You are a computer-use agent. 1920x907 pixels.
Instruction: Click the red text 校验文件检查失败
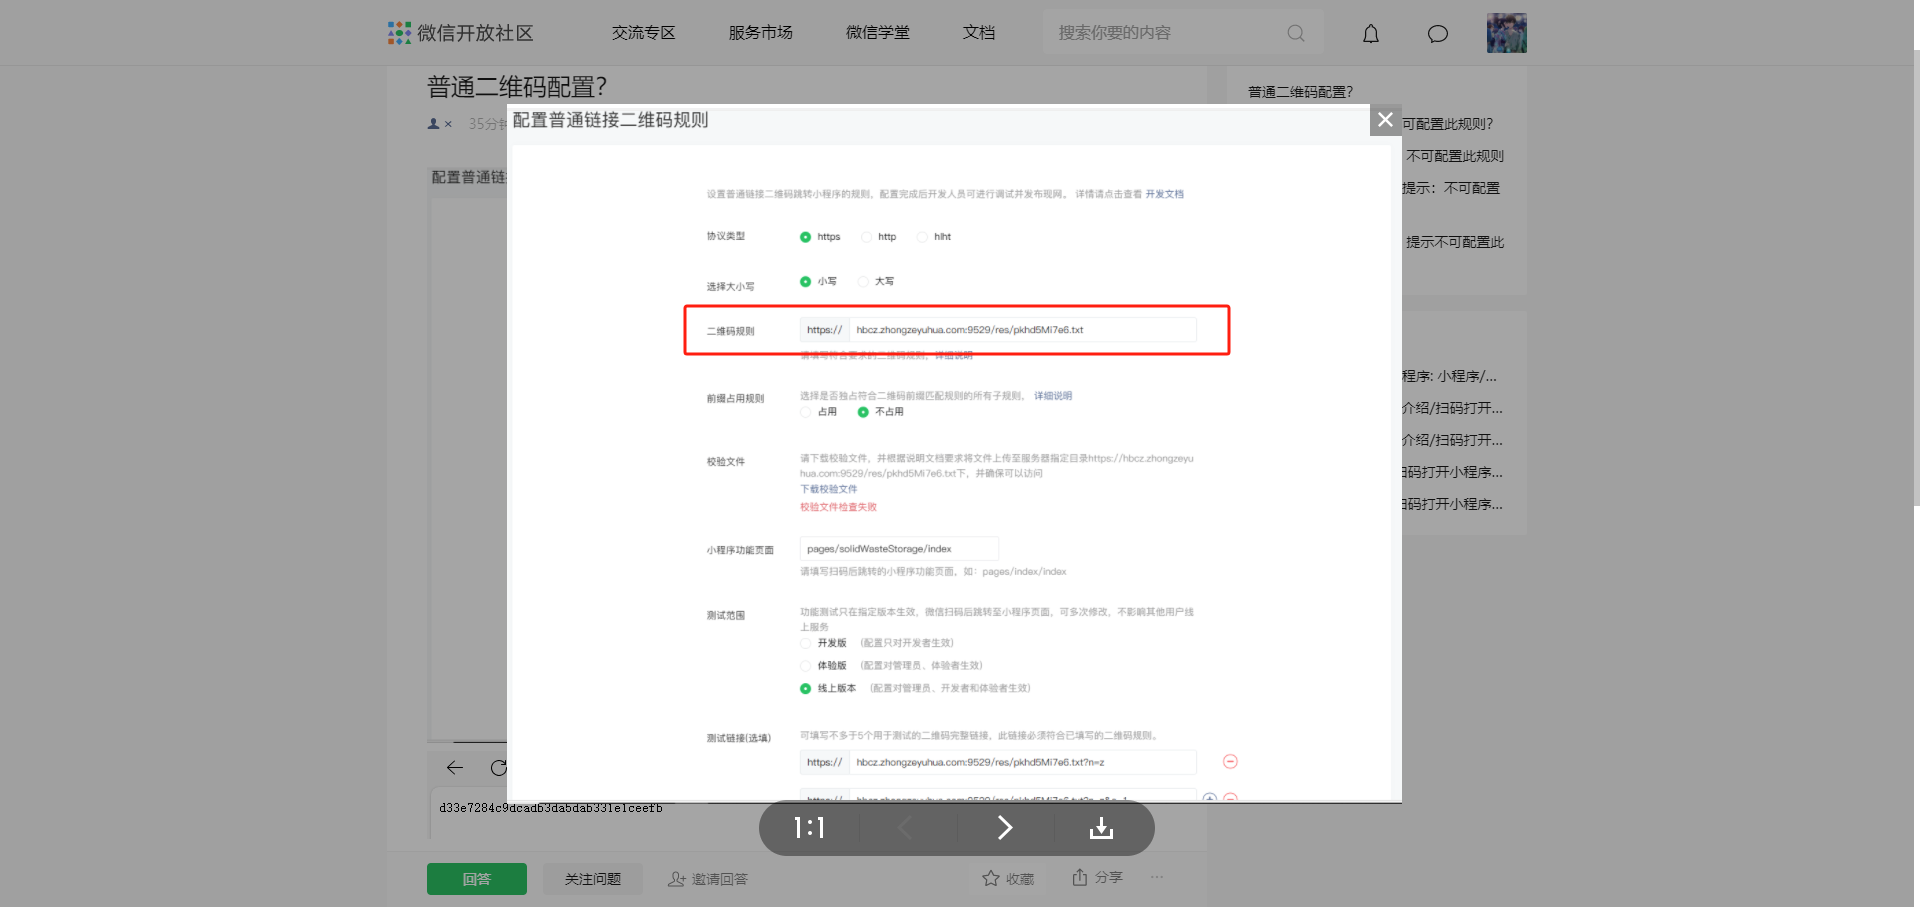click(838, 507)
